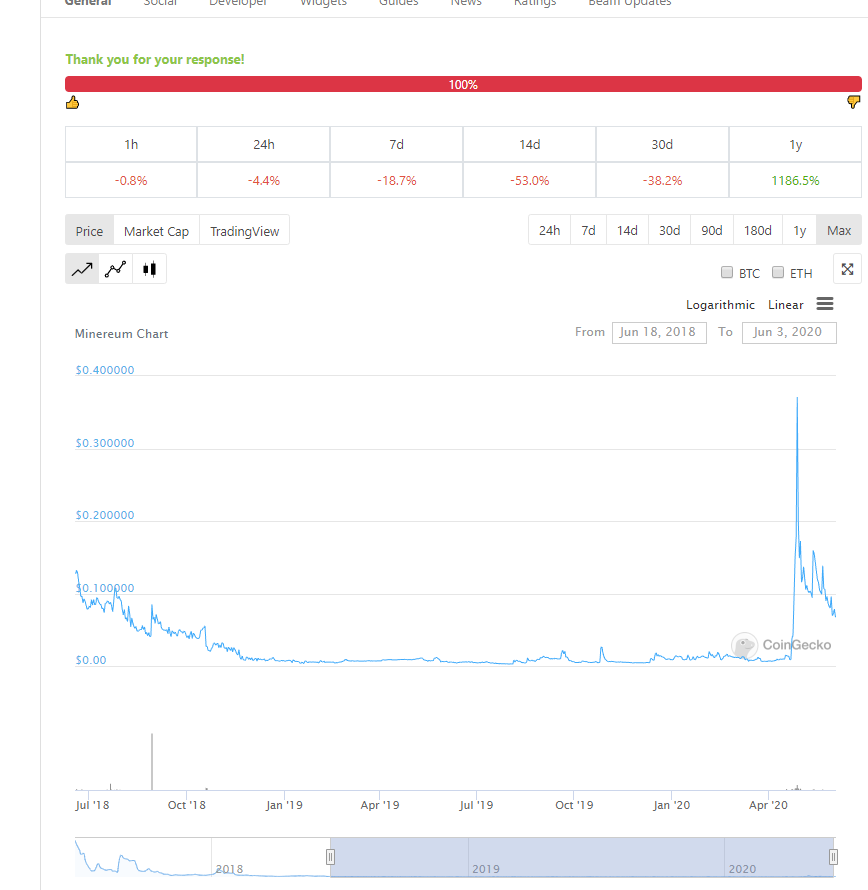
Task: Click the 1y change value 1186.5%
Action: click(x=795, y=180)
